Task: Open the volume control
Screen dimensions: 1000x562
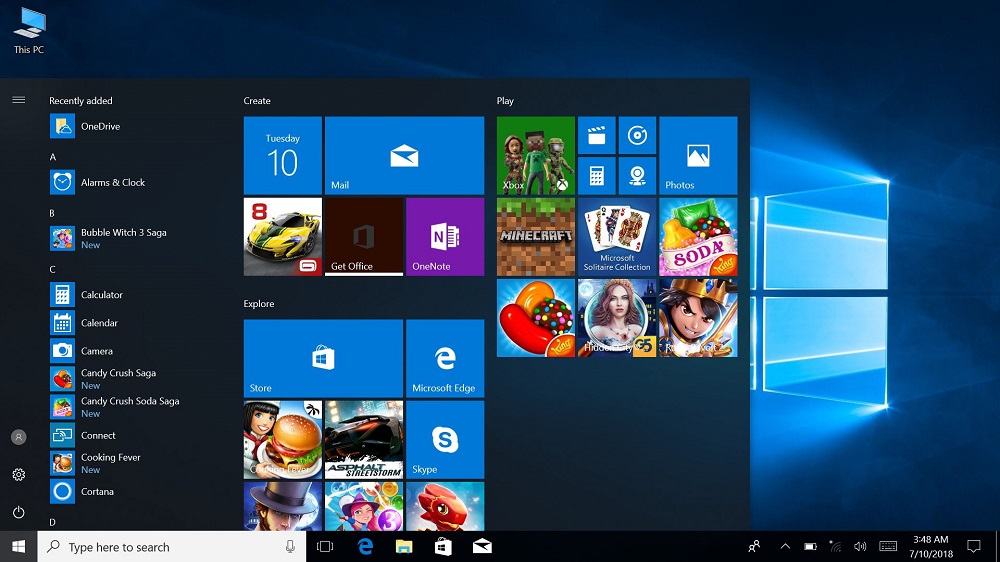Action: [x=860, y=547]
